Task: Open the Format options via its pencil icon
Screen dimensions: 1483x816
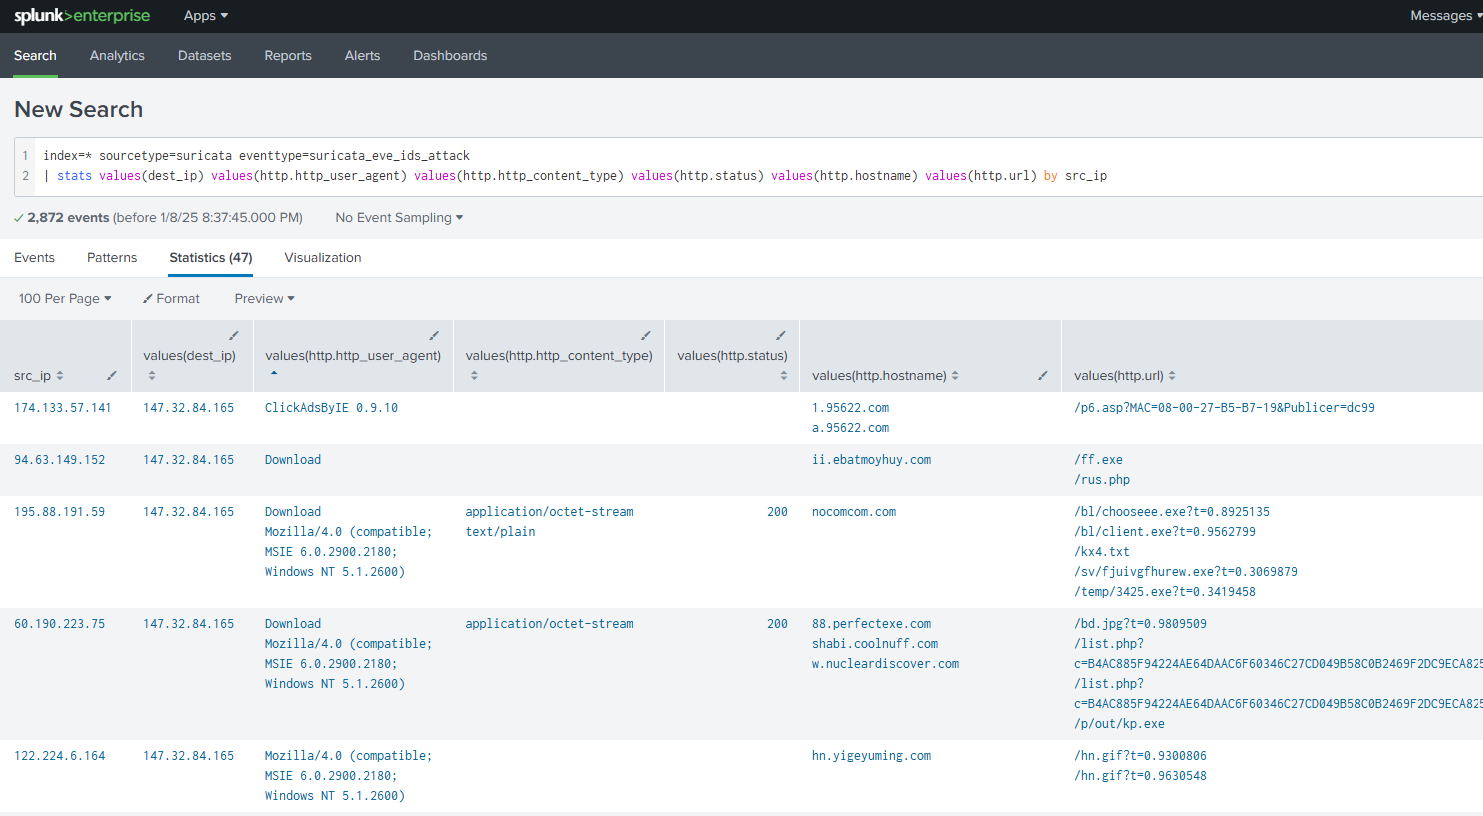Action: (171, 298)
